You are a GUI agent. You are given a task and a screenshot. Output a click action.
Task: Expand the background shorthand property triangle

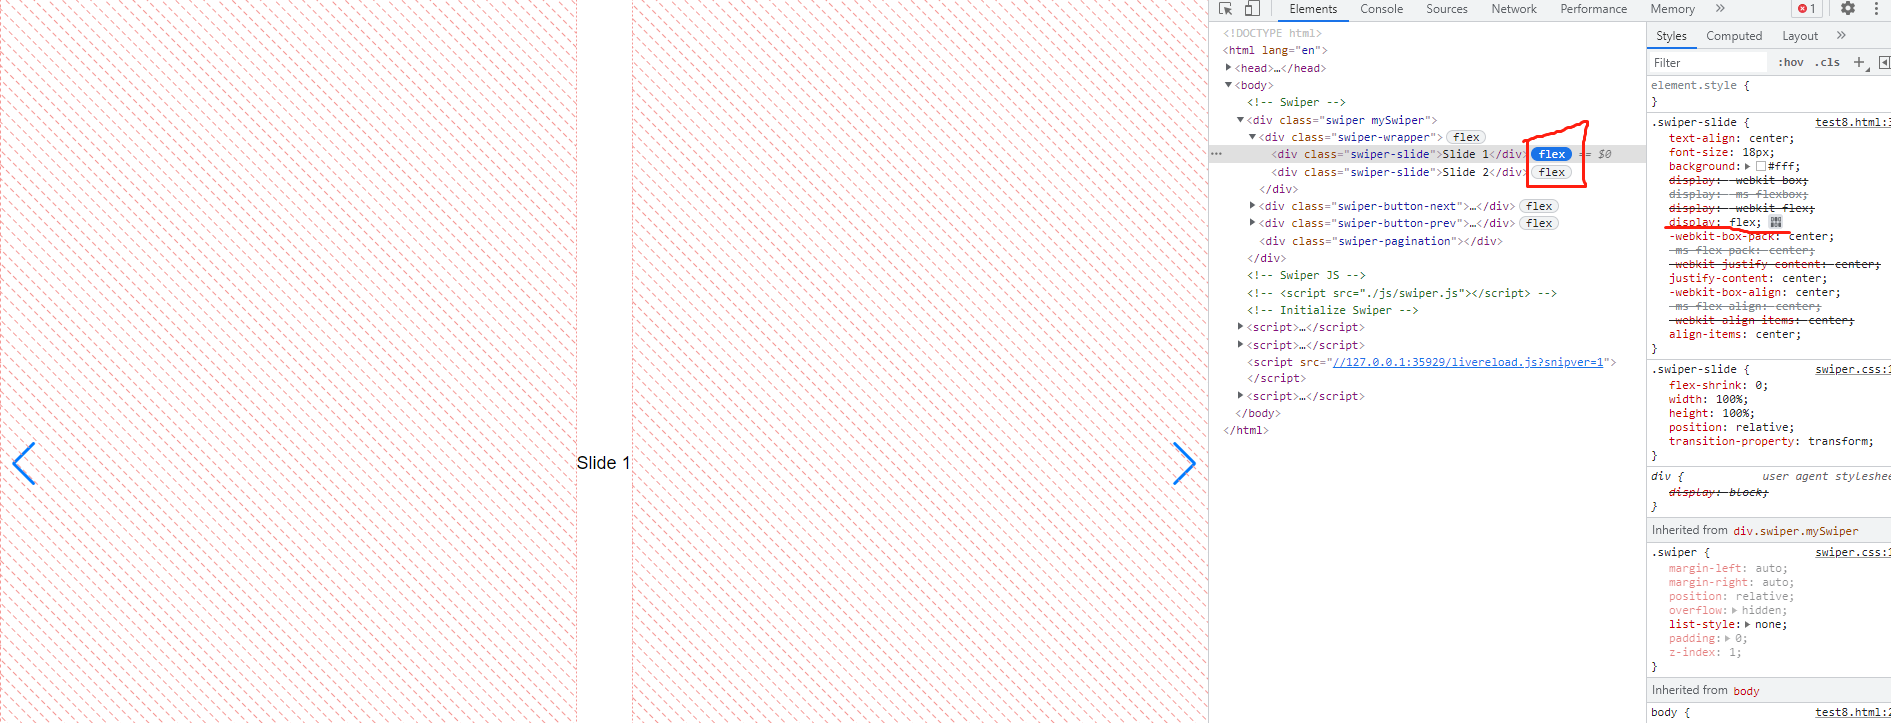click(1748, 166)
